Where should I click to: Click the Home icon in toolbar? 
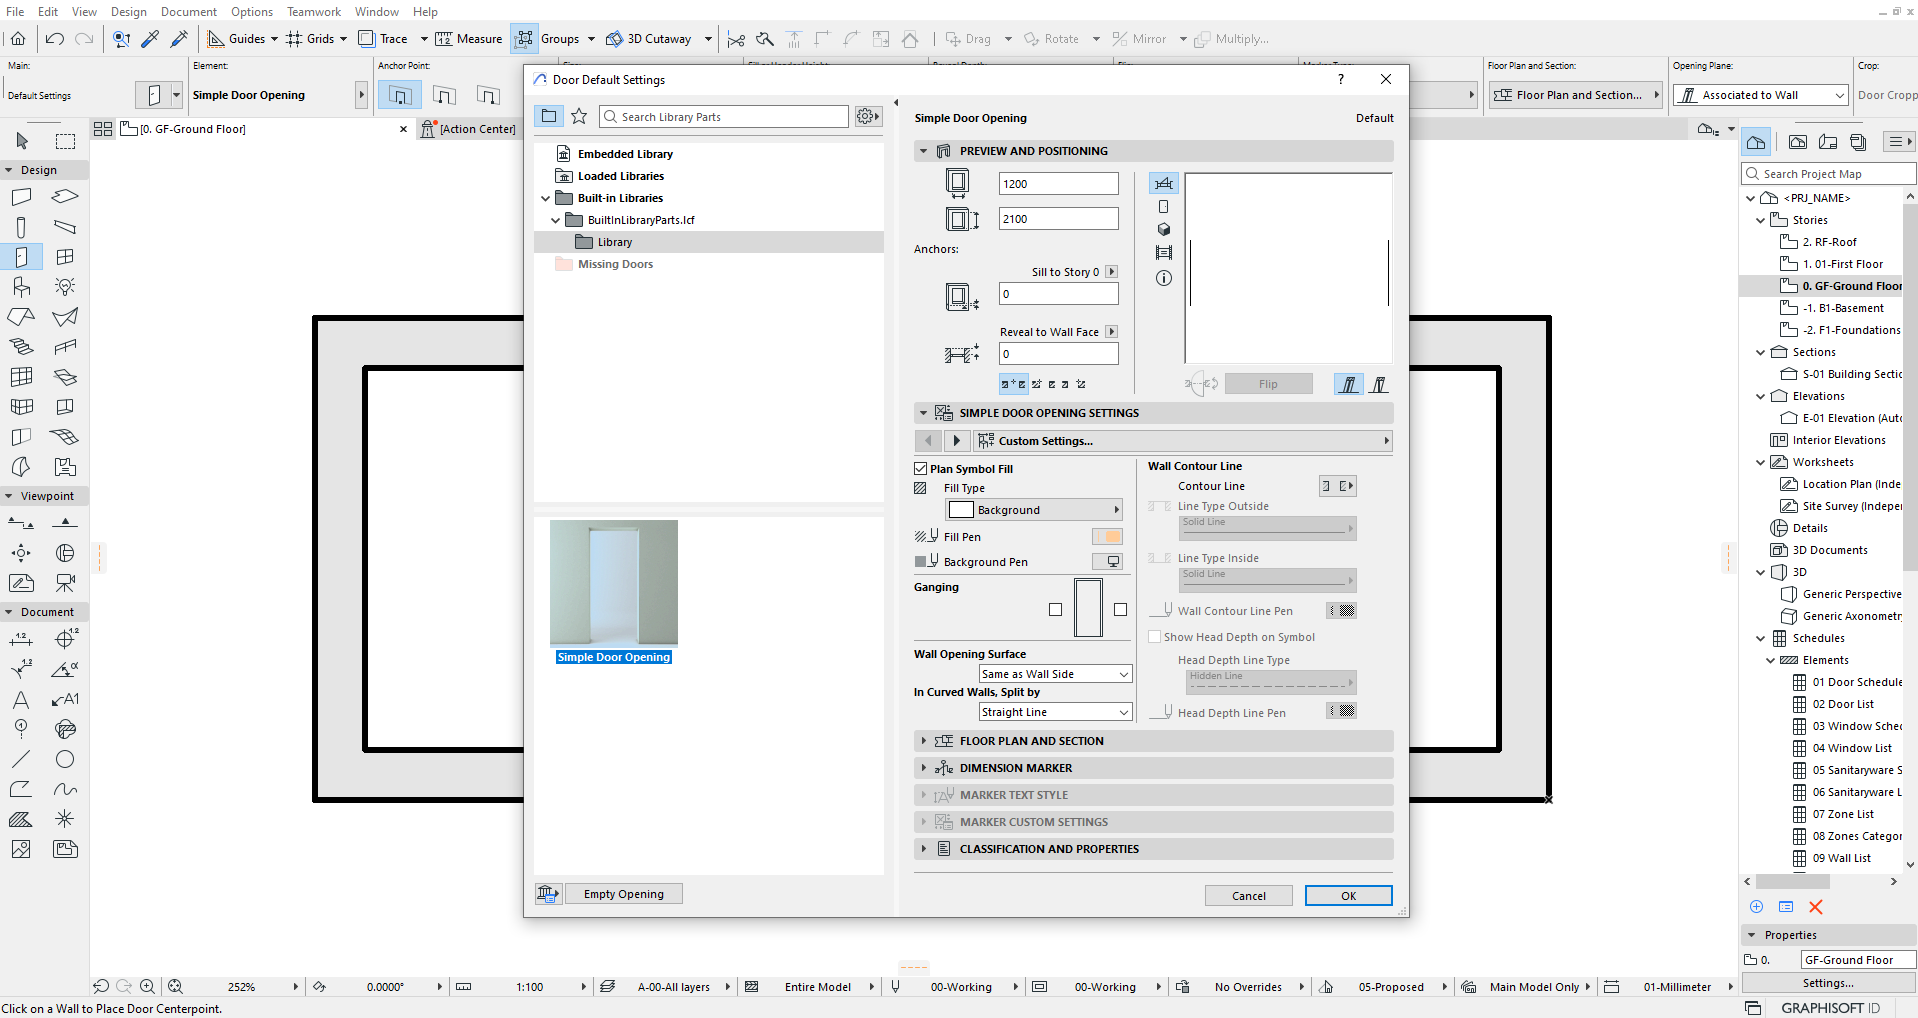click(x=18, y=39)
